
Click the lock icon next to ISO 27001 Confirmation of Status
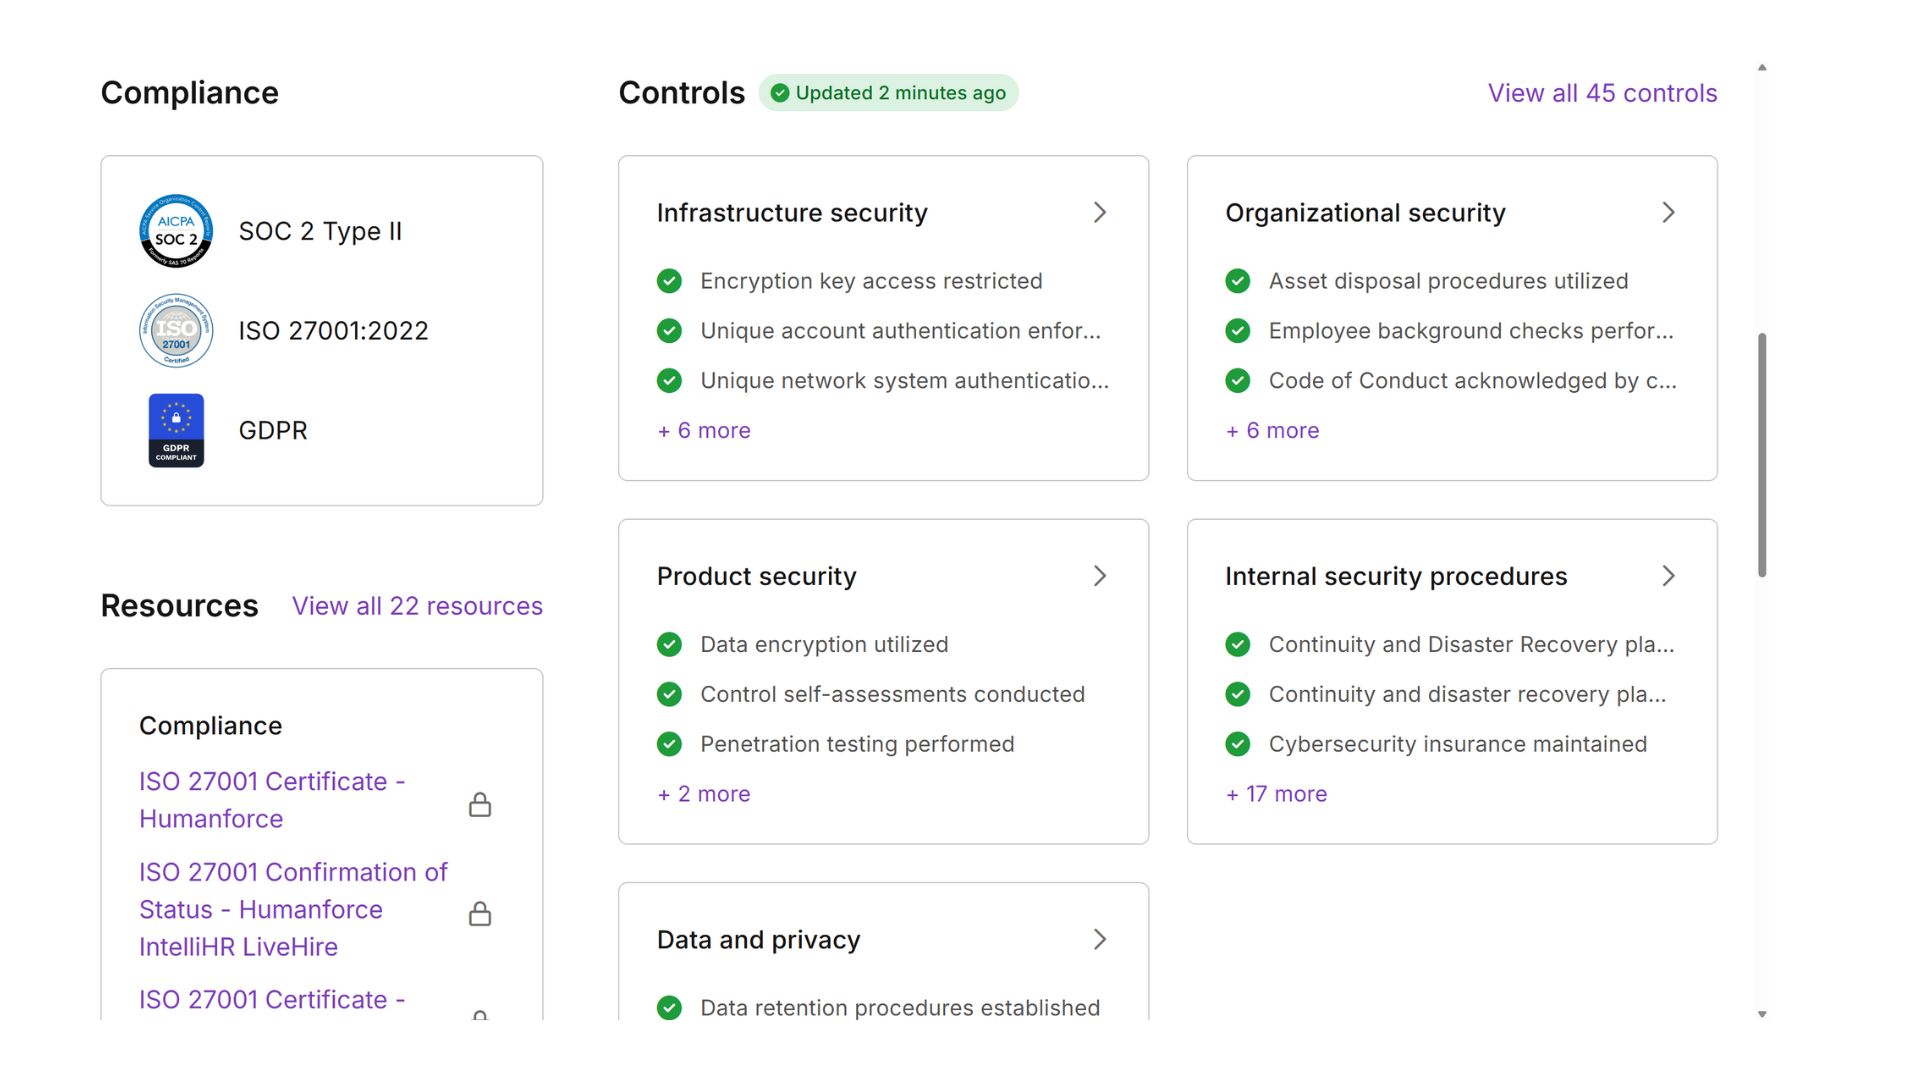coord(481,913)
